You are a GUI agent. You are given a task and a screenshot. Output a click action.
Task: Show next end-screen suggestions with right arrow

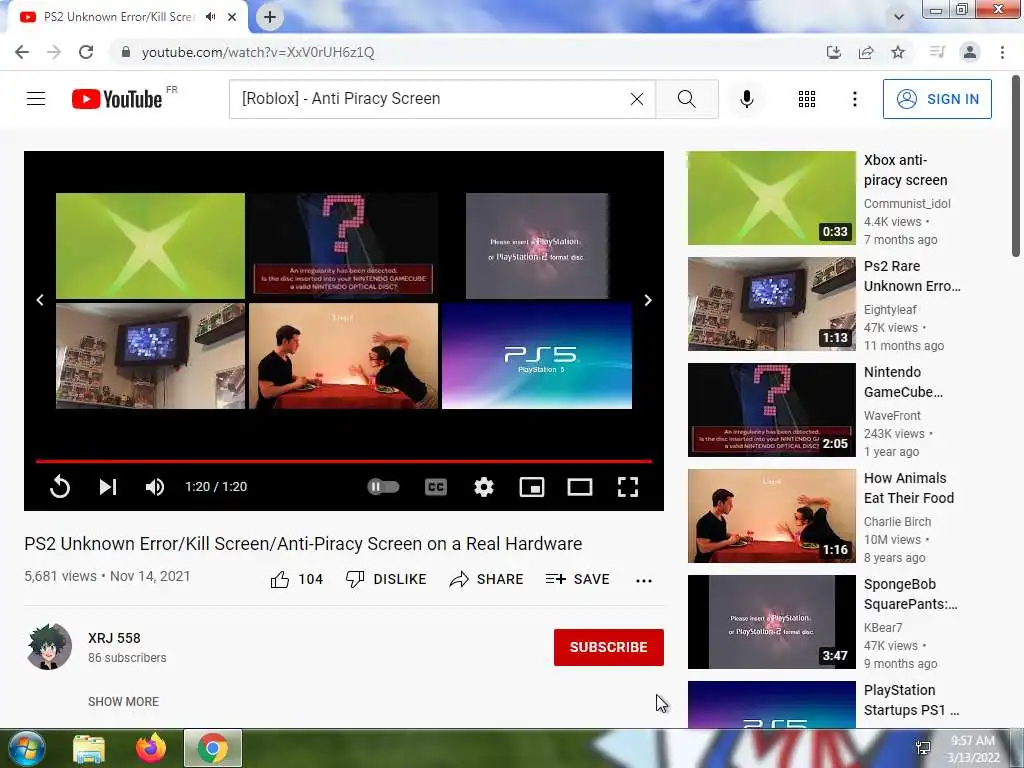[x=648, y=300]
